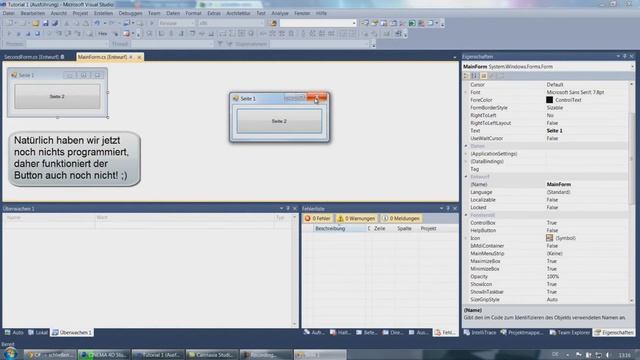This screenshot has height=360, width=640.
Task: Pin the Überwachen 1 panel with pushpin icon
Action: pos(288,209)
